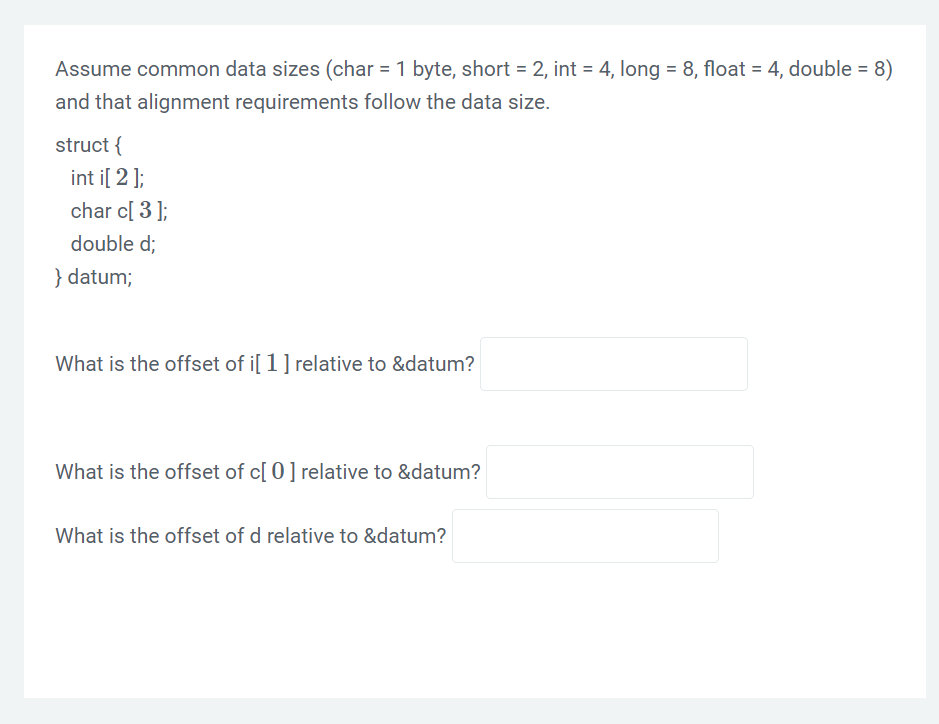Click the struct declaration line
The image size is (939, 724).
point(87,145)
